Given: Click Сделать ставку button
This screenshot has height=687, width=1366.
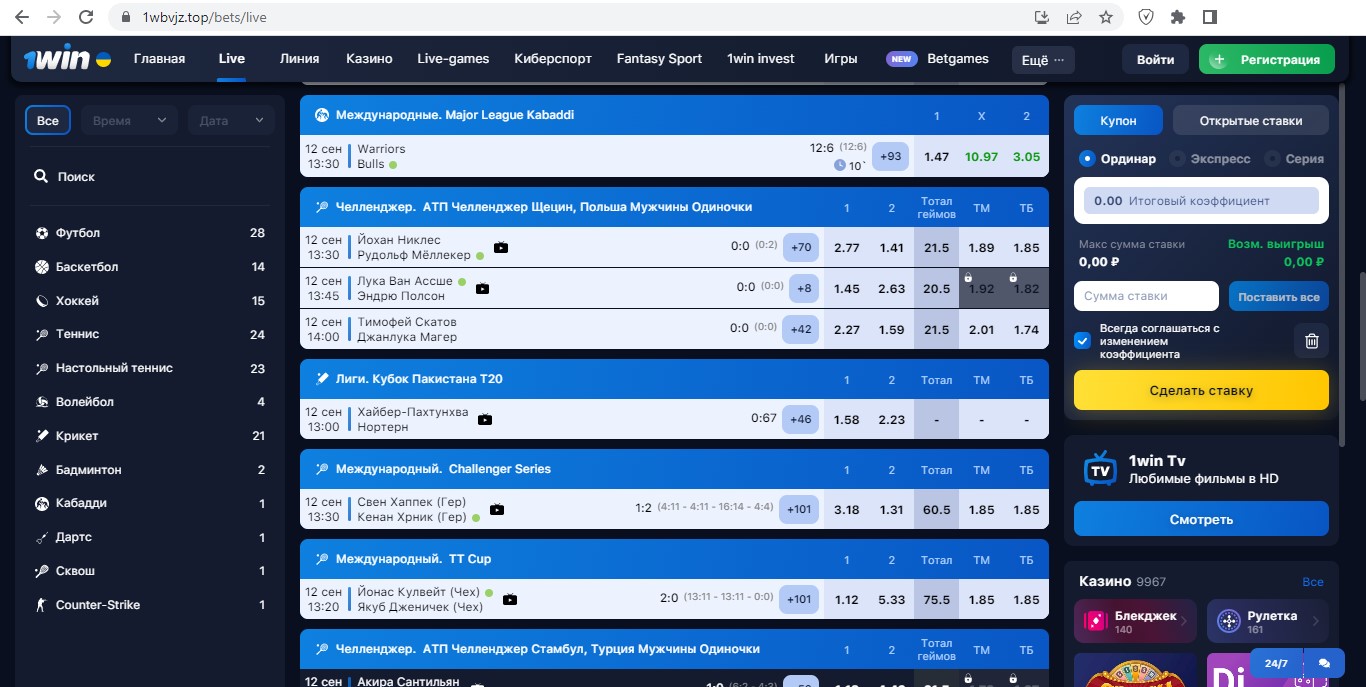Looking at the screenshot, I should [x=1201, y=391].
